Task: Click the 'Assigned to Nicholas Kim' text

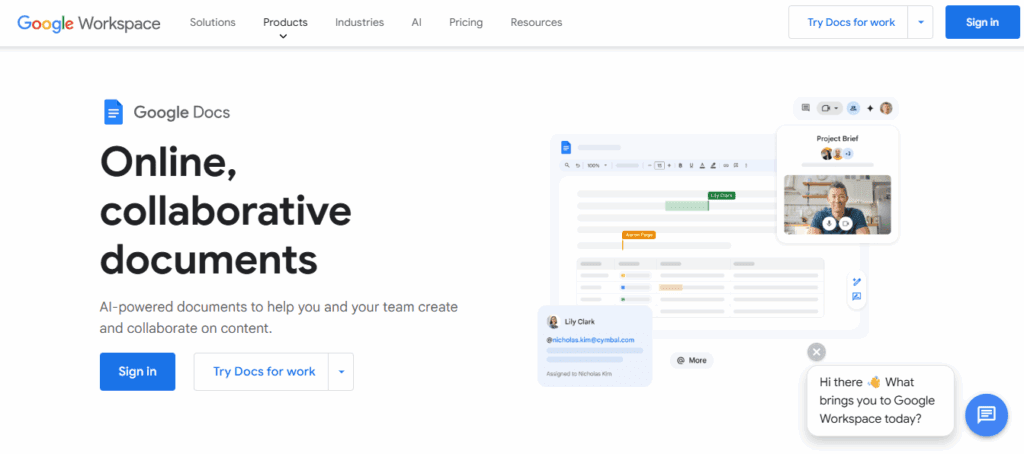Action: tap(580, 374)
